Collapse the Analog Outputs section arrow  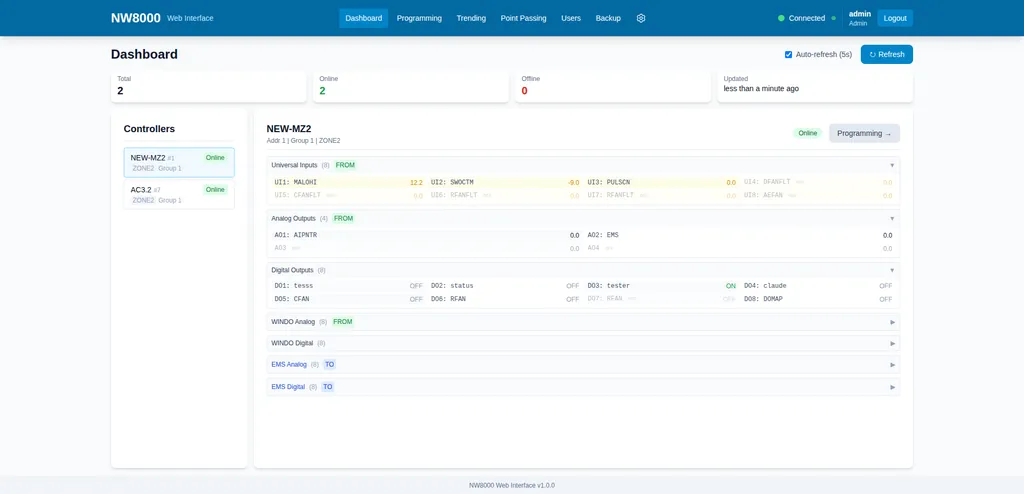pos(892,218)
